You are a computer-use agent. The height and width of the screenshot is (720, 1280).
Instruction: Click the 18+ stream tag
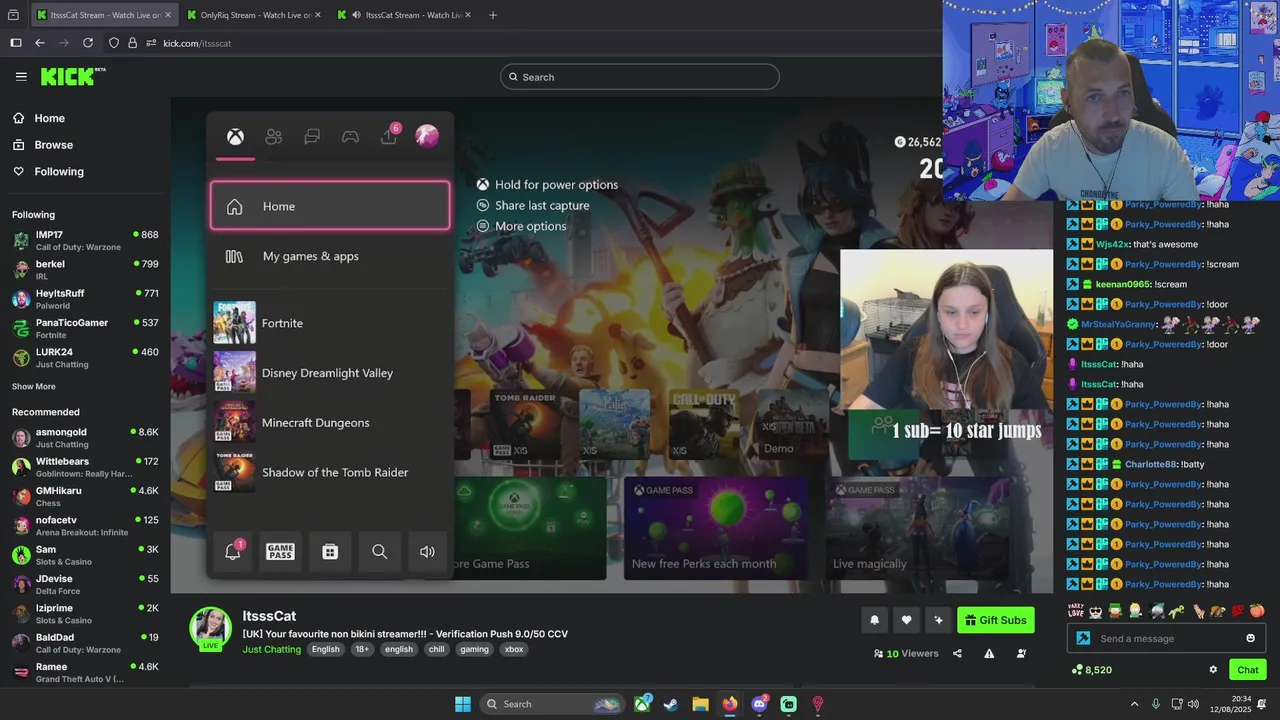pyautogui.click(x=362, y=649)
